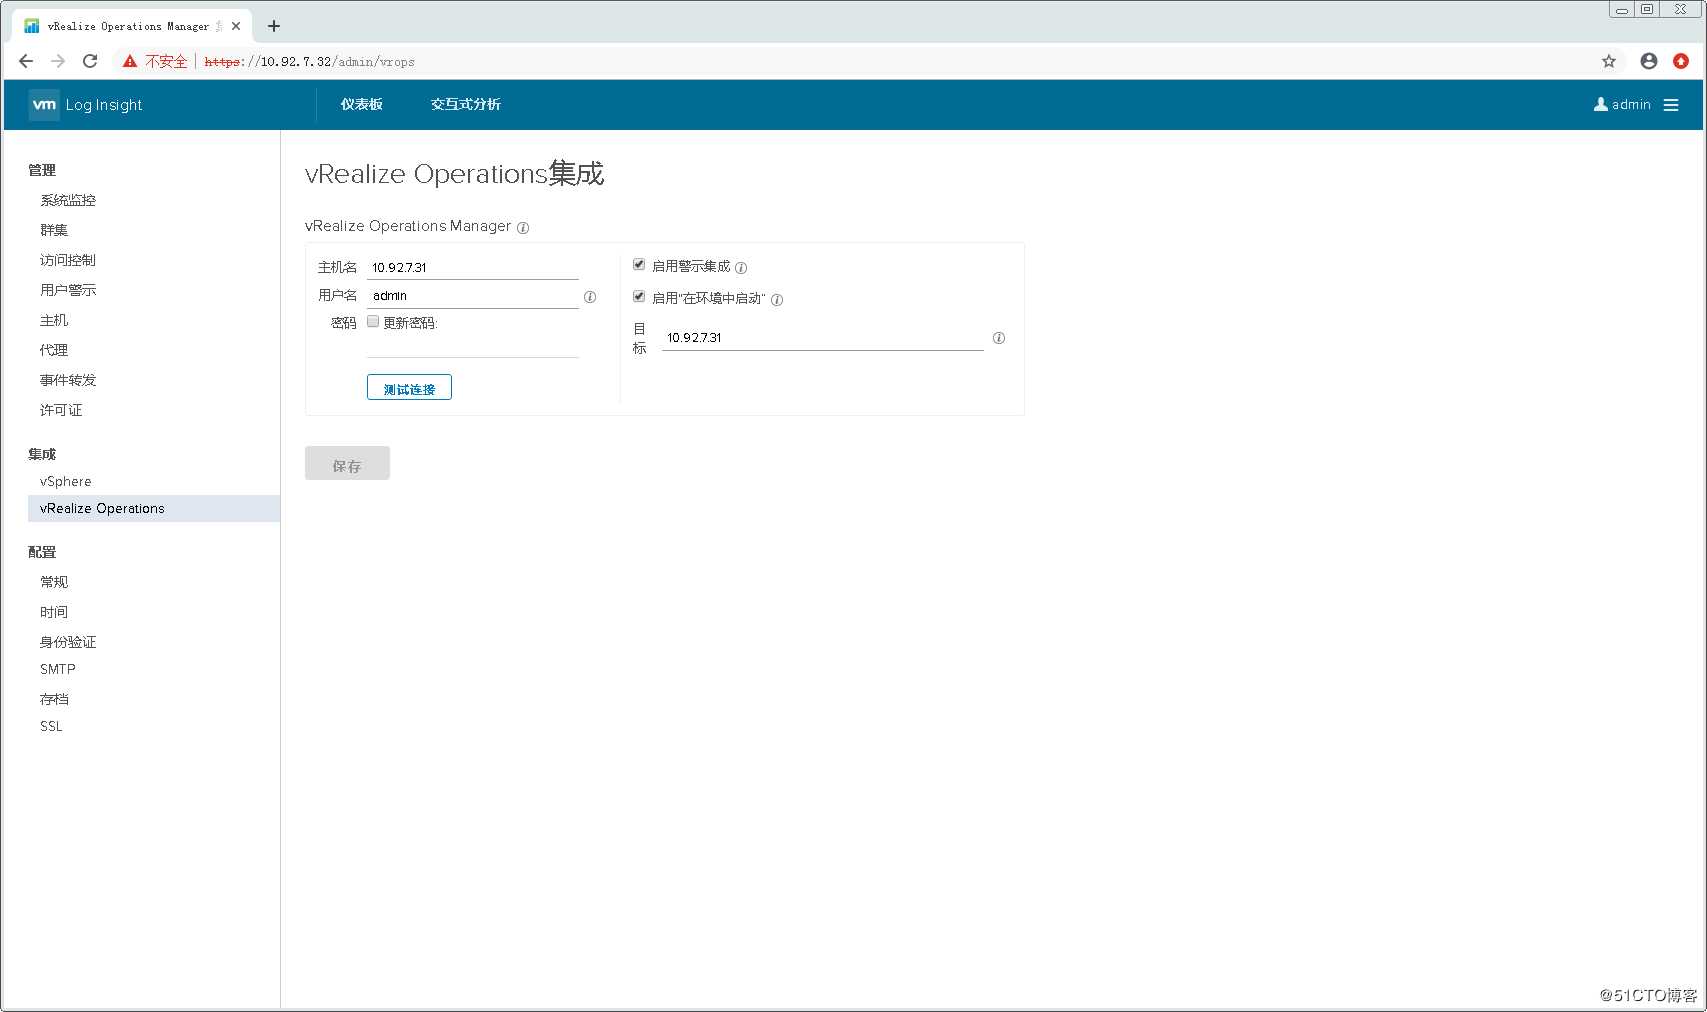This screenshot has height=1012, width=1707.
Task: Open the hamburger menu next to admin
Action: tap(1671, 105)
